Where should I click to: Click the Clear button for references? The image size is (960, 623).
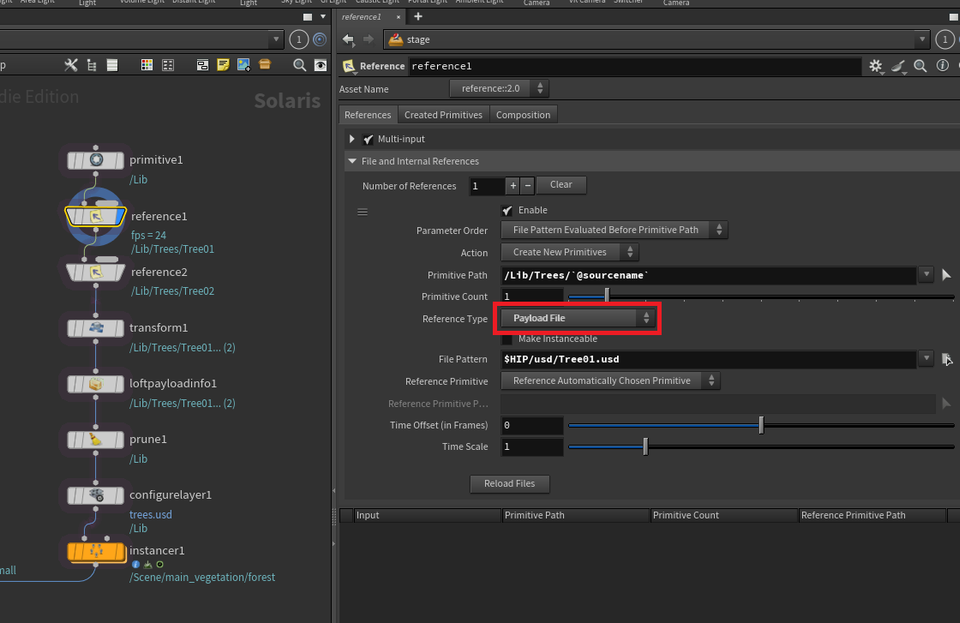pos(561,185)
